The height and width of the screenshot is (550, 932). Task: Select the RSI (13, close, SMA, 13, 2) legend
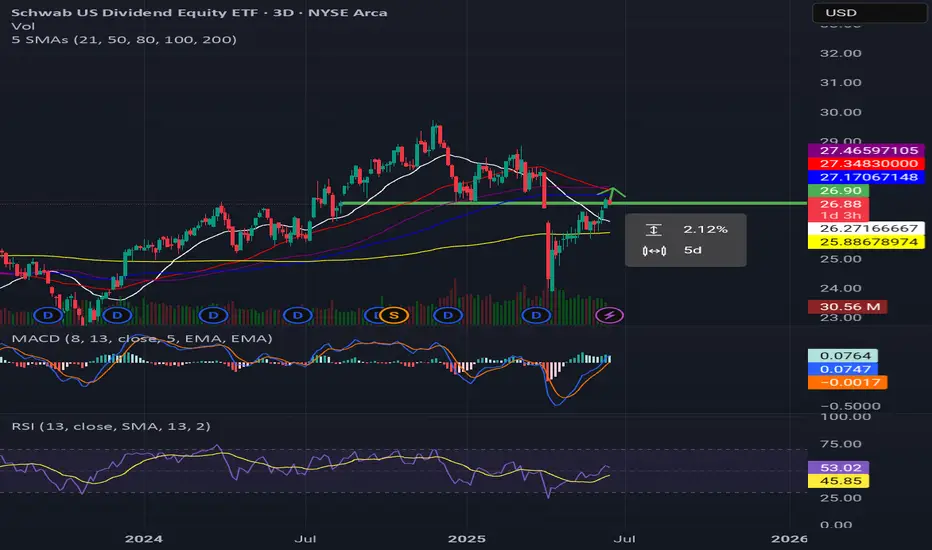(x=111, y=426)
